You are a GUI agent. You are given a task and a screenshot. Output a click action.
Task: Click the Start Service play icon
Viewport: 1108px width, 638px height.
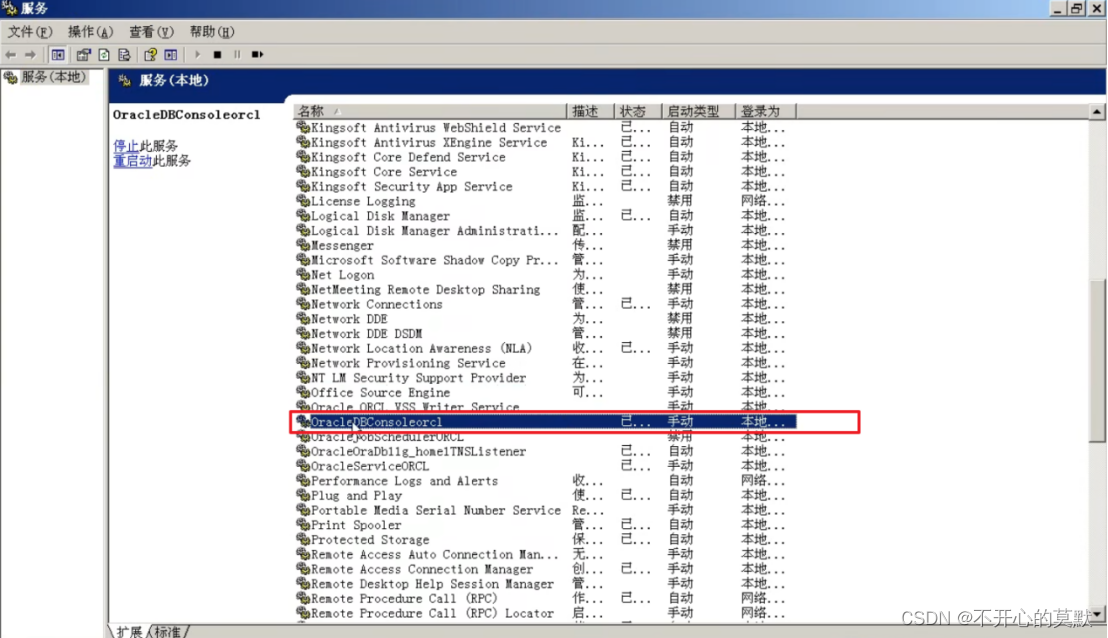point(197,54)
